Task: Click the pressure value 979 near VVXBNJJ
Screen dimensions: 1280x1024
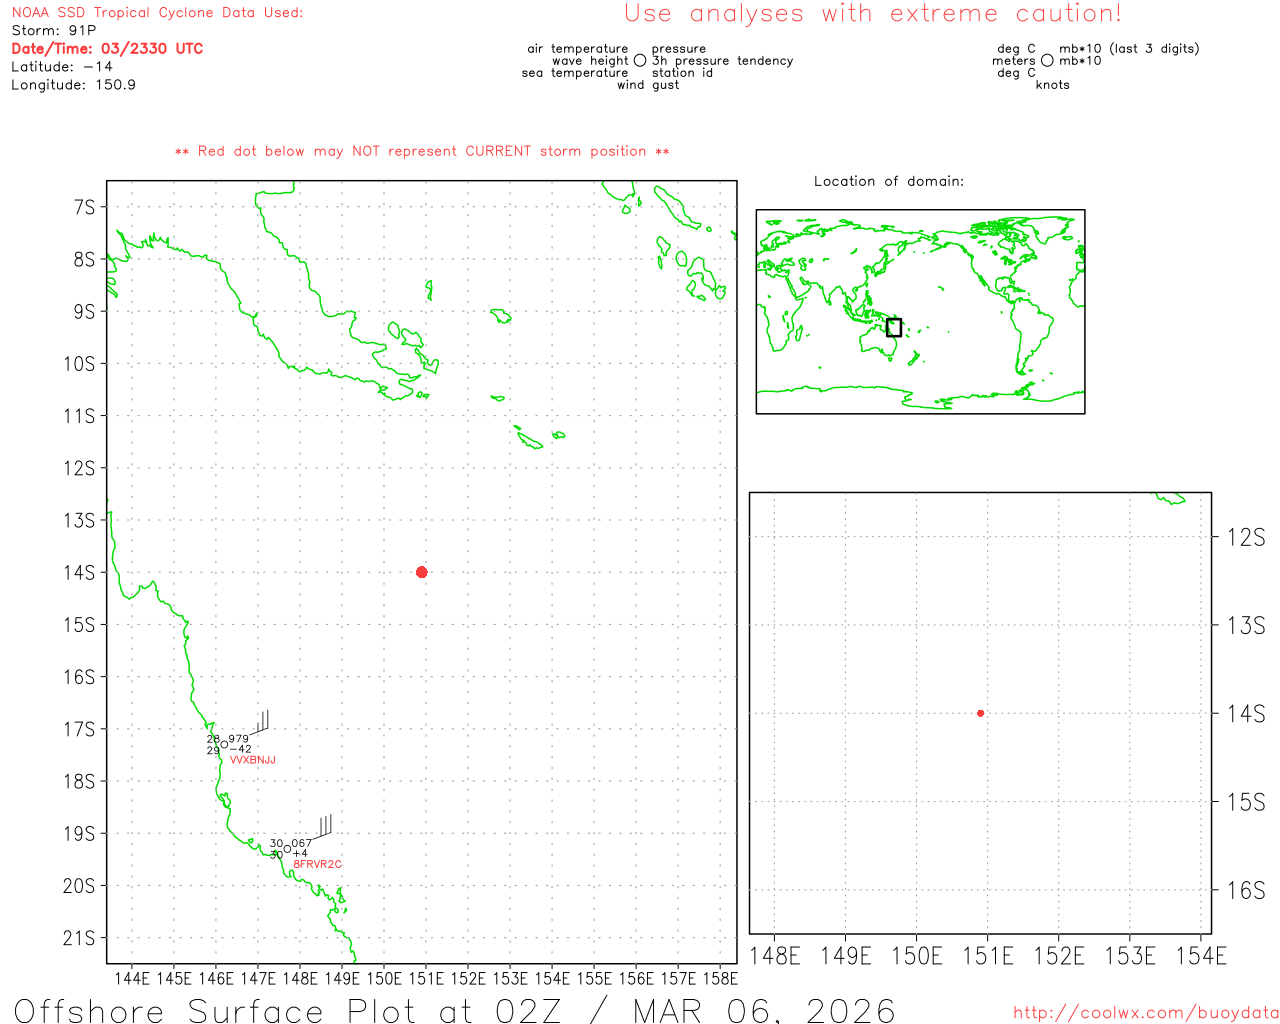Action: coord(239,739)
